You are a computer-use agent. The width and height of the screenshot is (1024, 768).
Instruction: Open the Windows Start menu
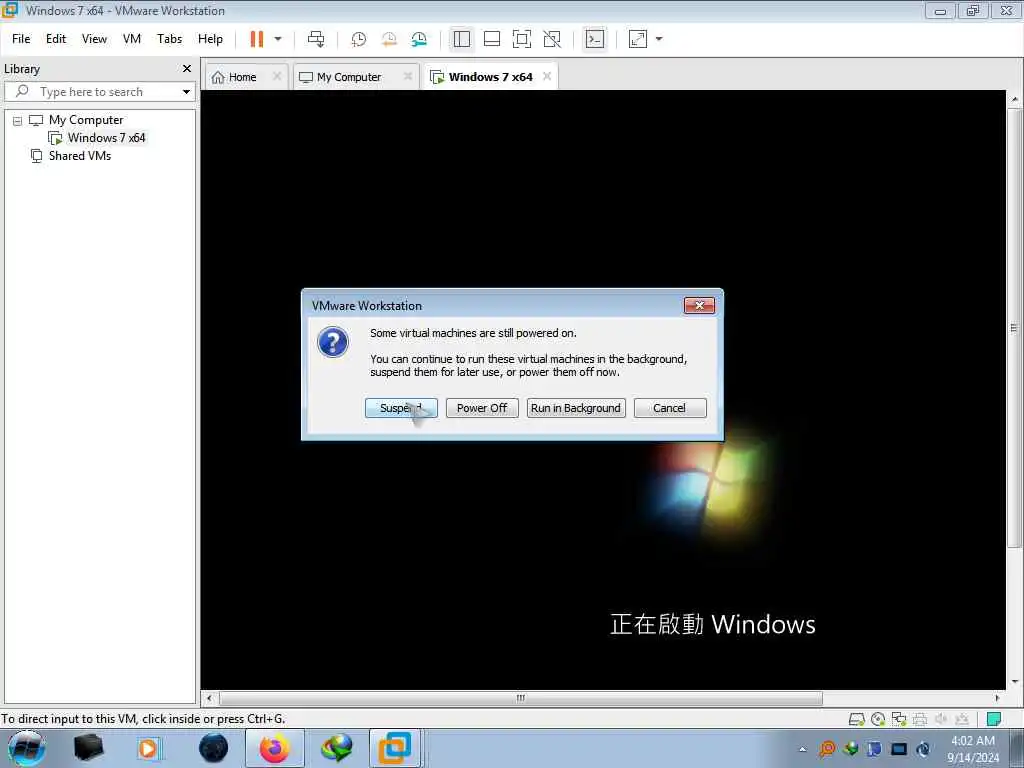[x=26, y=748]
